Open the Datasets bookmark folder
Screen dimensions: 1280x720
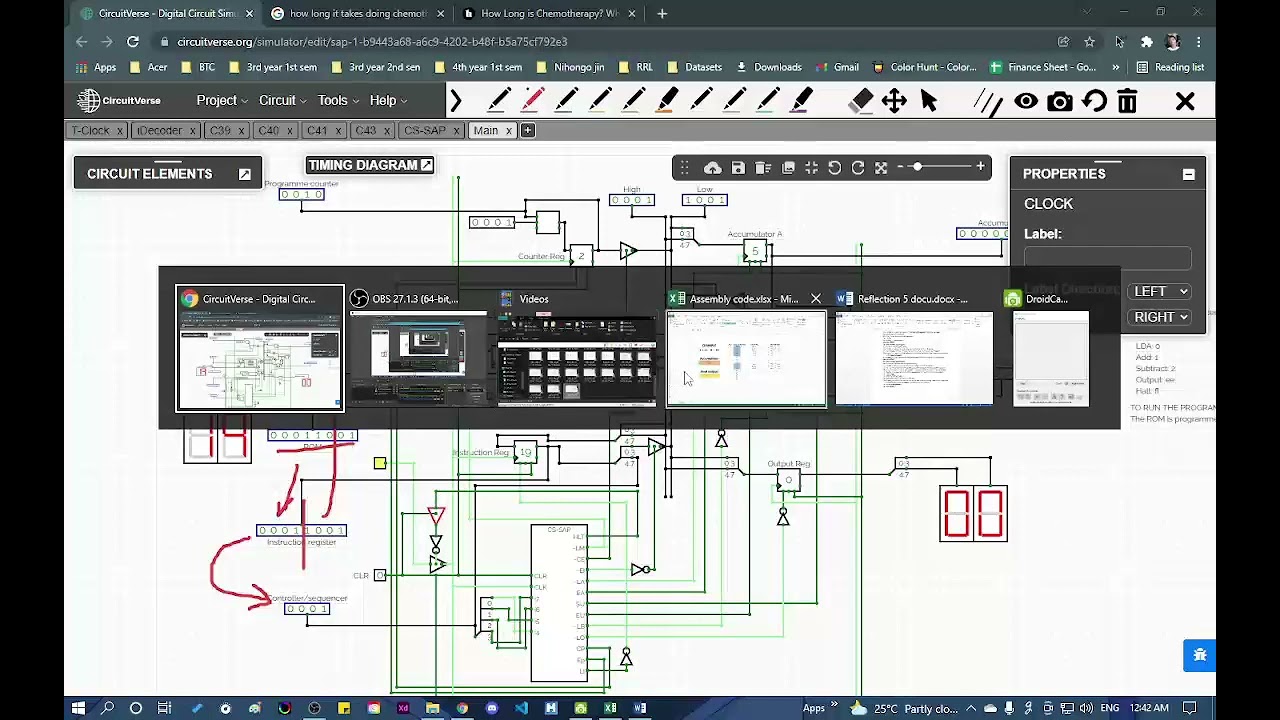[x=694, y=67]
